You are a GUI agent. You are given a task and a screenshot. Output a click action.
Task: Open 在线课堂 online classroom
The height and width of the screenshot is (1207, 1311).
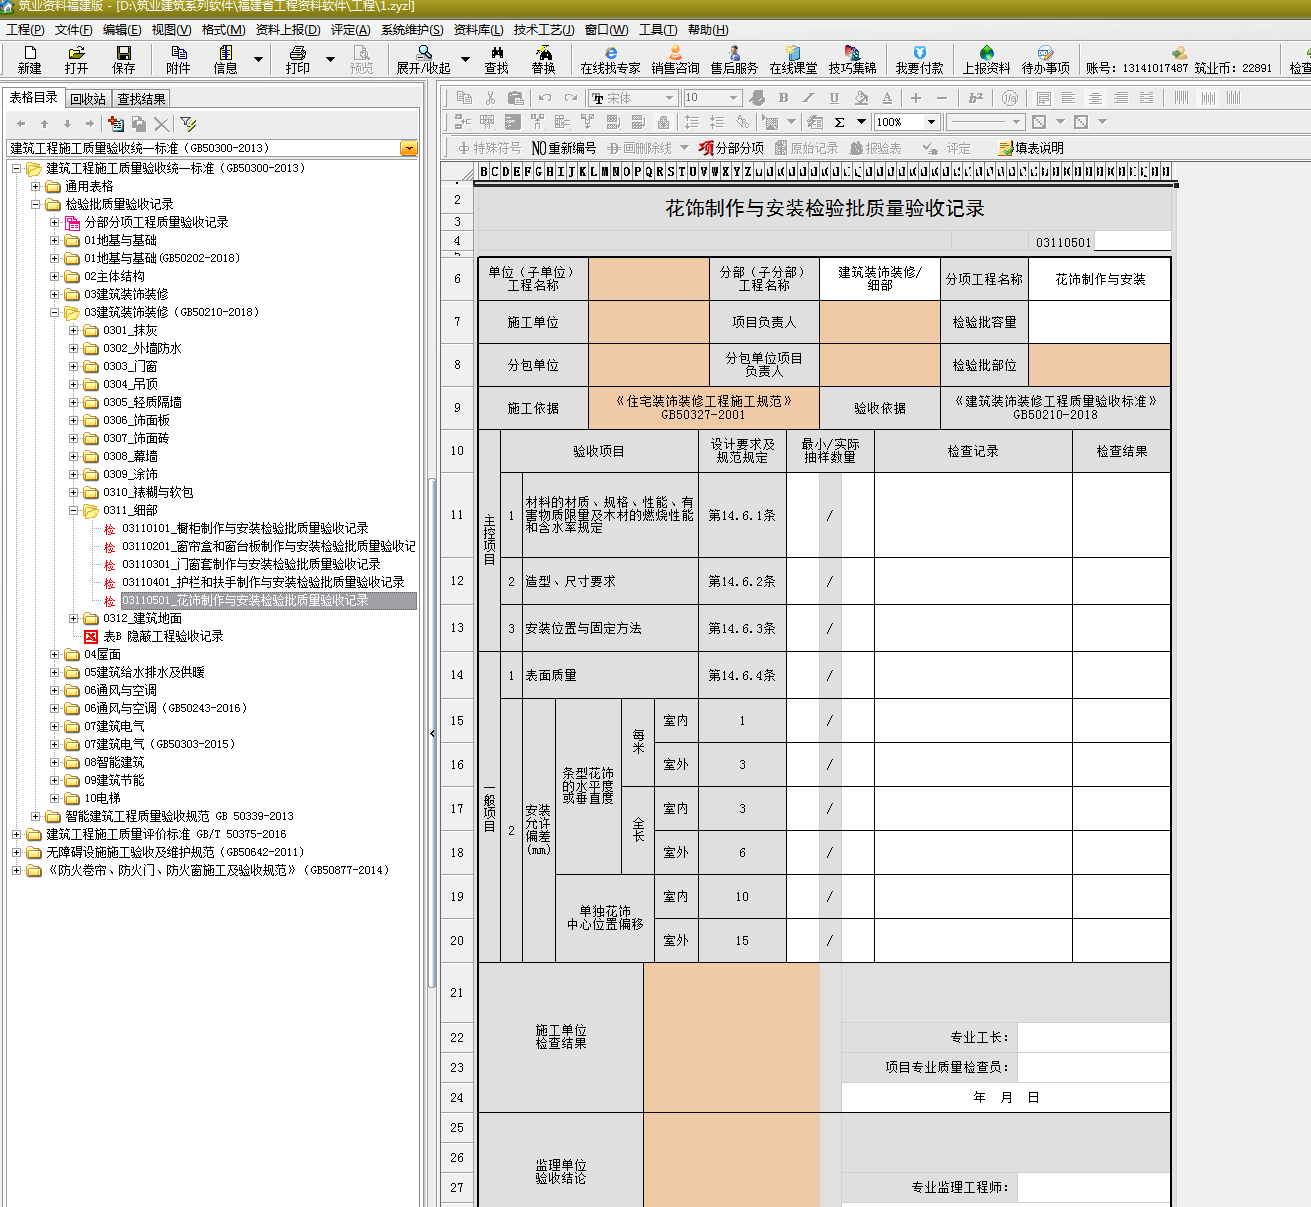pos(793,60)
